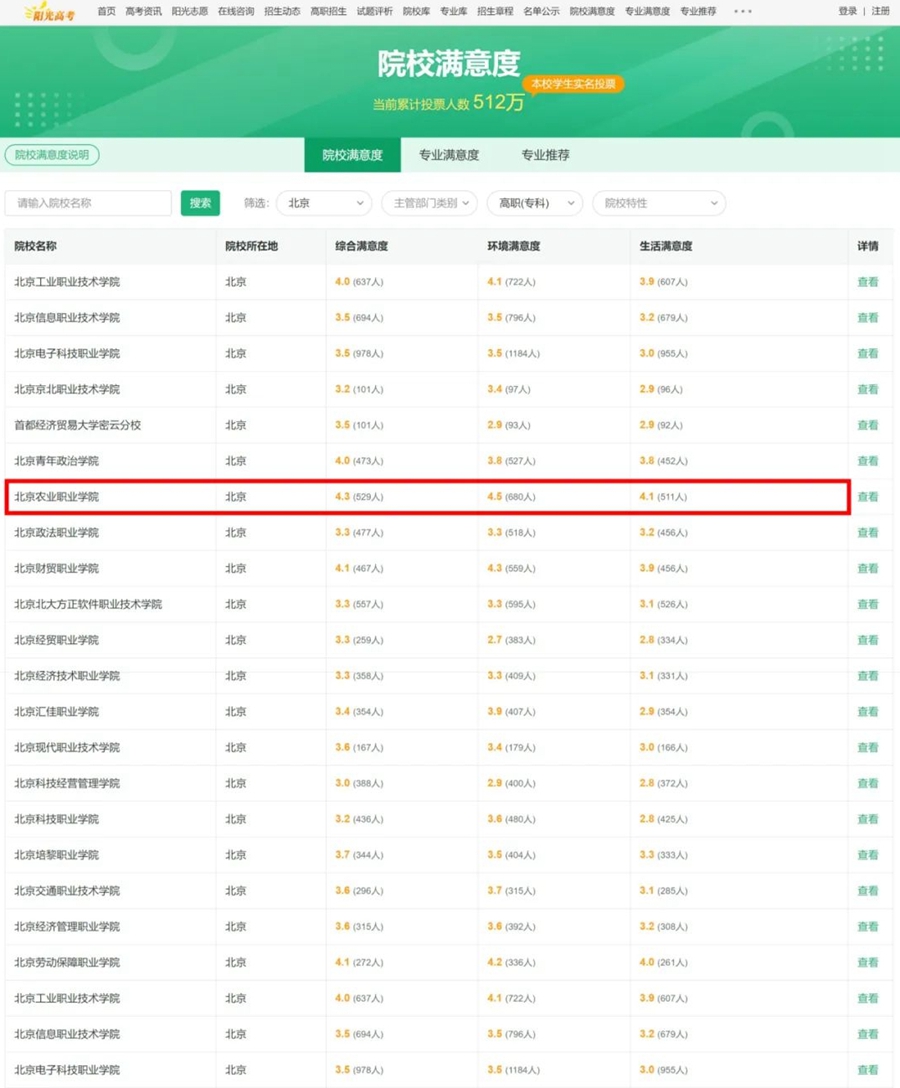Image resolution: width=900 pixels, height=1088 pixels.
Task: Open the 北京 region filter dropdown
Action: tap(324, 203)
